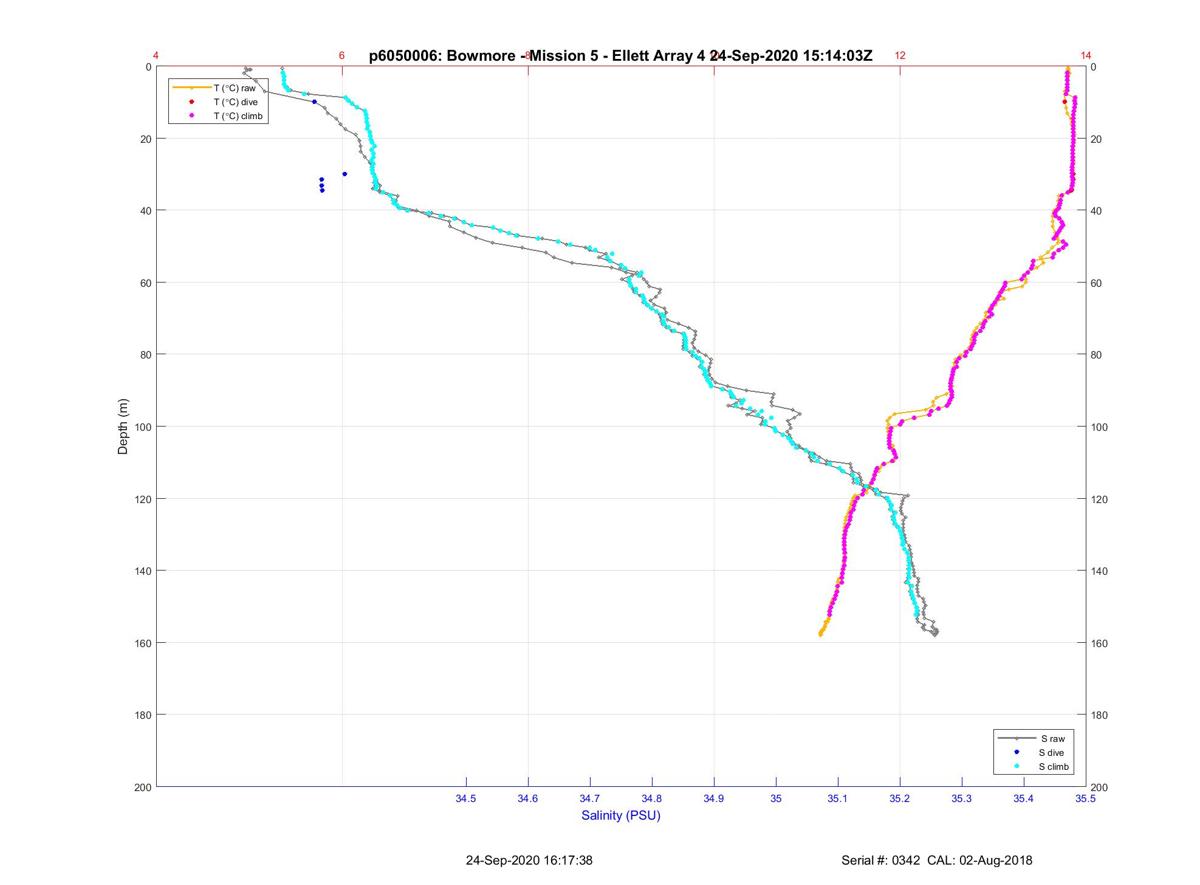Select the 'S climb' legend entry
The width and height of the screenshot is (1200, 885).
click(x=1033, y=766)
